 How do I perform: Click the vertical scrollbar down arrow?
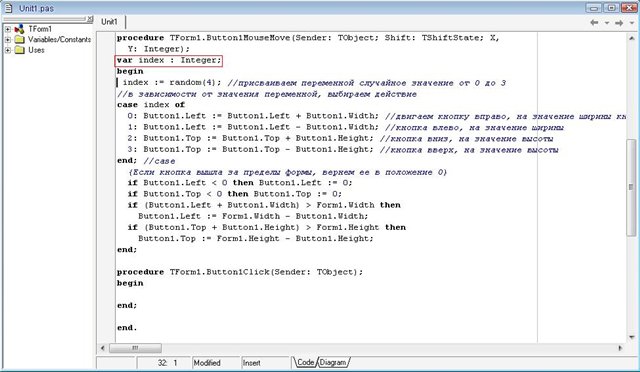click(x=632, y=337)
